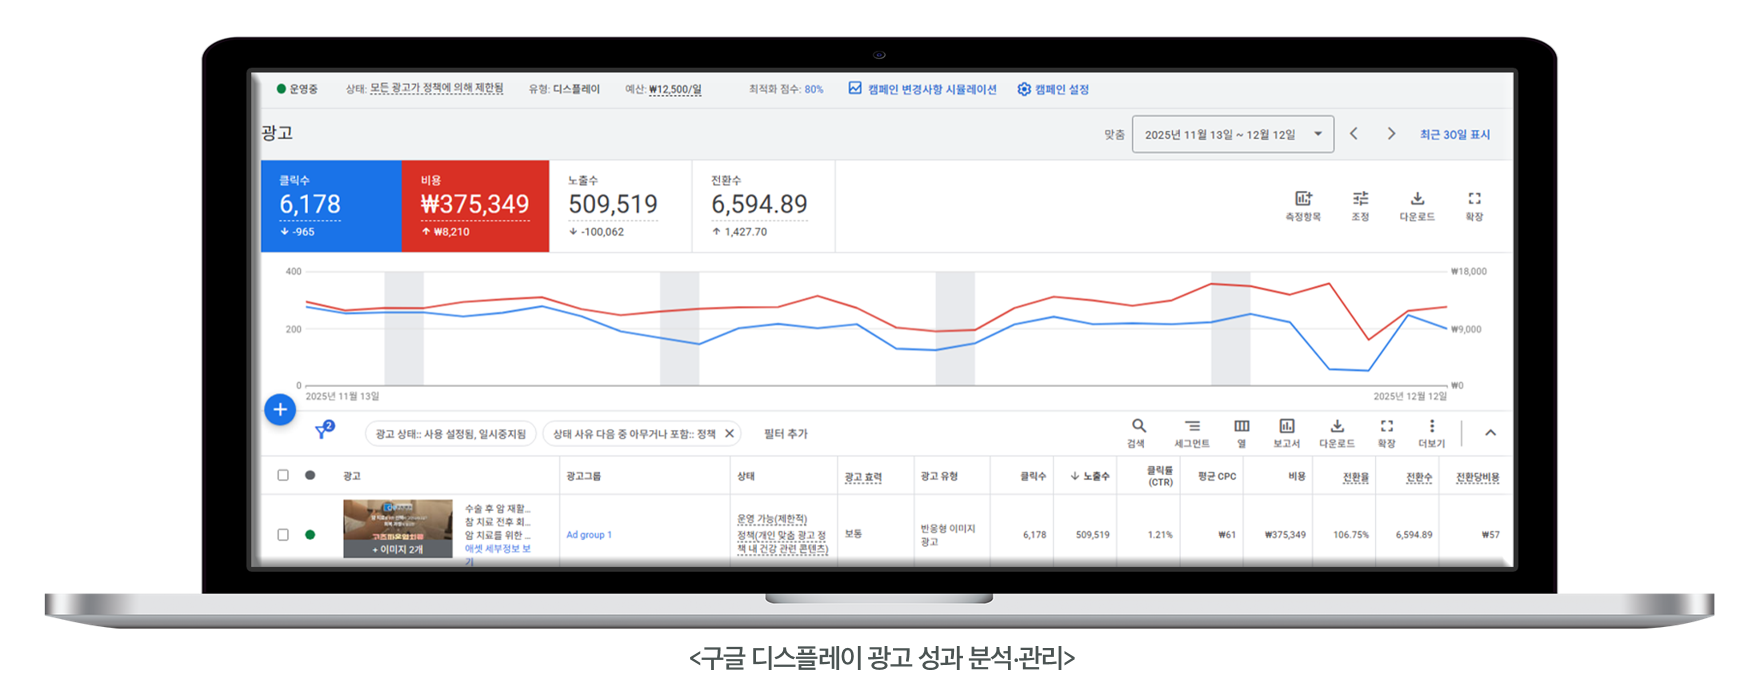1738x685 pixels.
Task: Click the 106.75% conversion rate cell
Action: pyautogui.click(x=1351, y=535)
